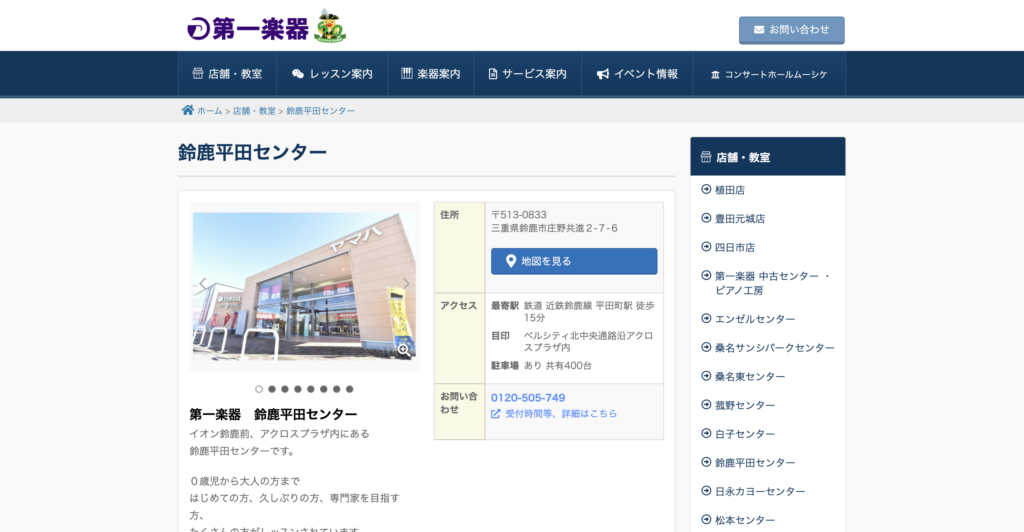This screenshot has height=532, width=1024.
Task: Select first carousel dot
Action: point(259,389)
